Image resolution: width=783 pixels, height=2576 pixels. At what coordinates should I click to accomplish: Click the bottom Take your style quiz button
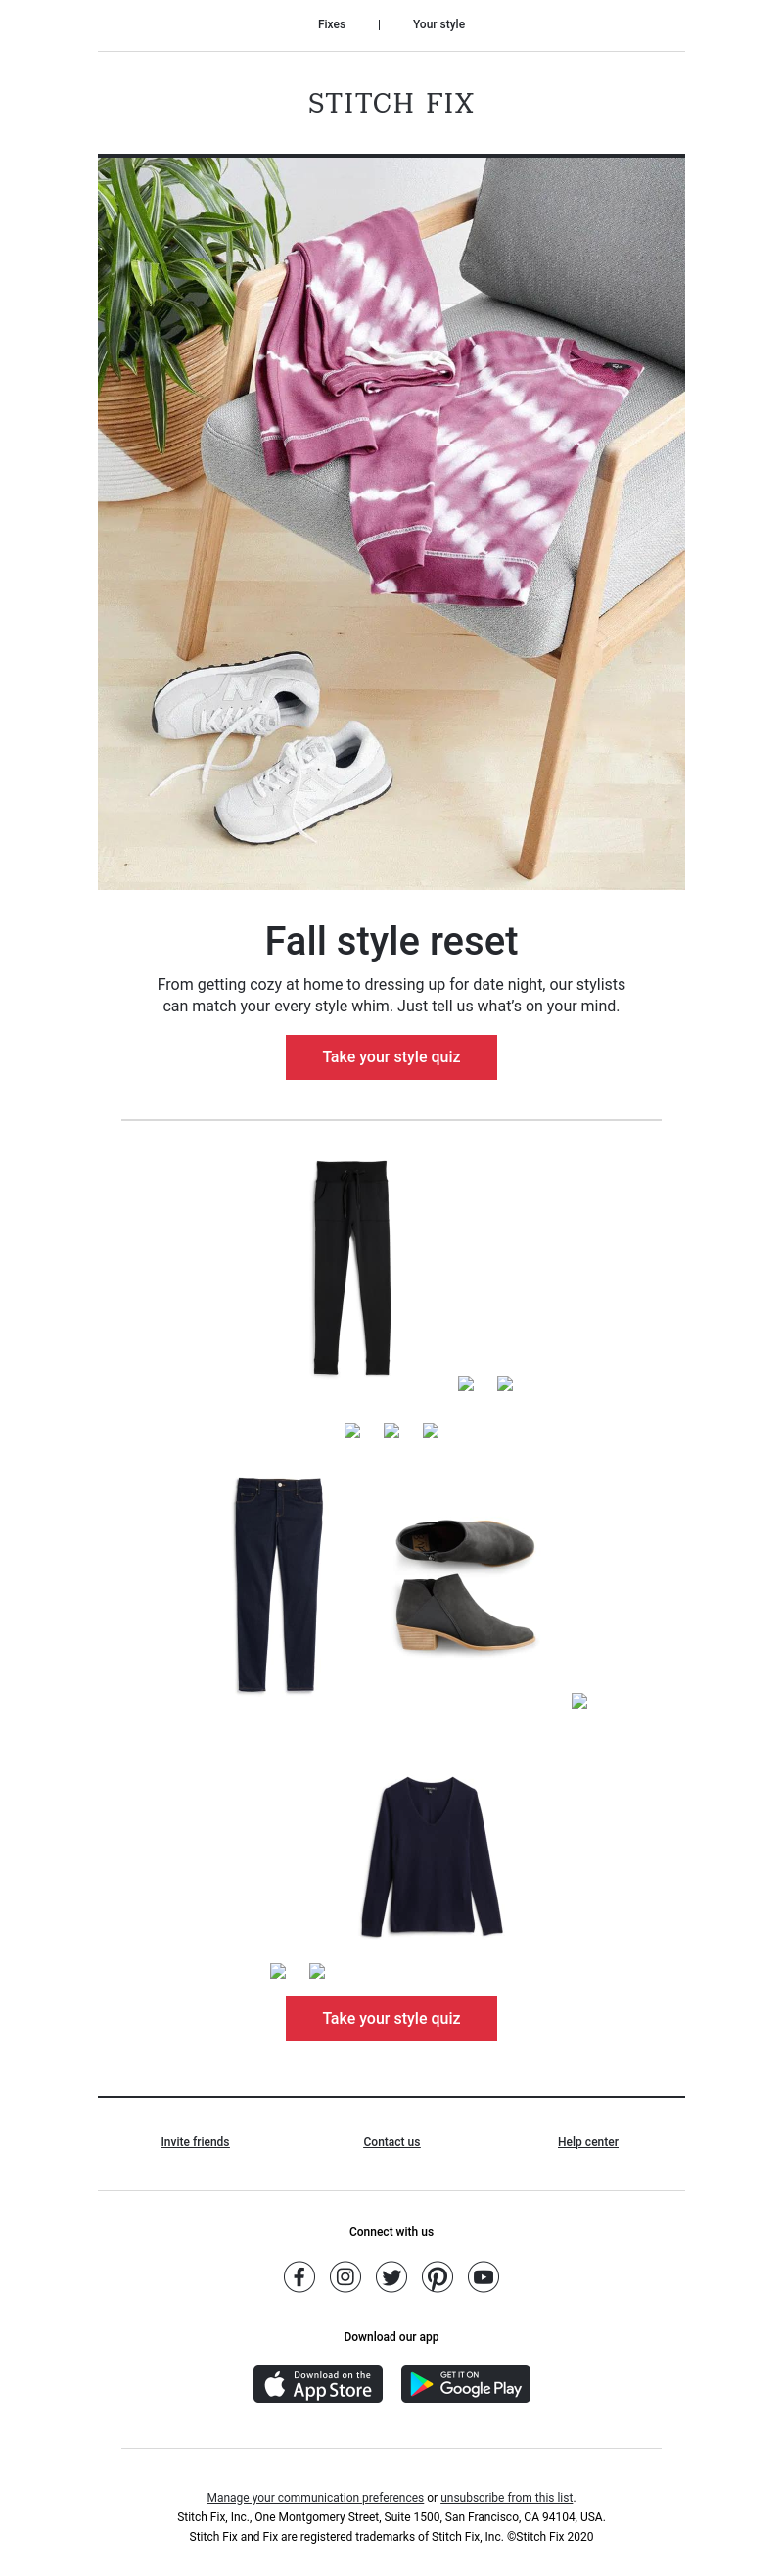coord(391,2018)
